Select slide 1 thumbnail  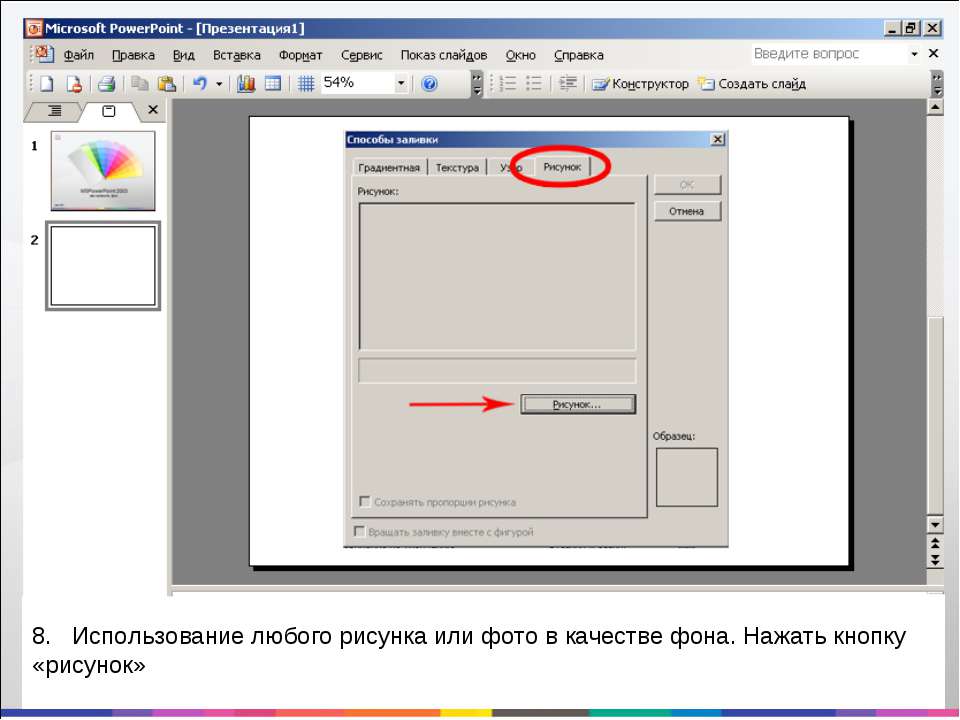pyautogui.click(x=103, y=170)
